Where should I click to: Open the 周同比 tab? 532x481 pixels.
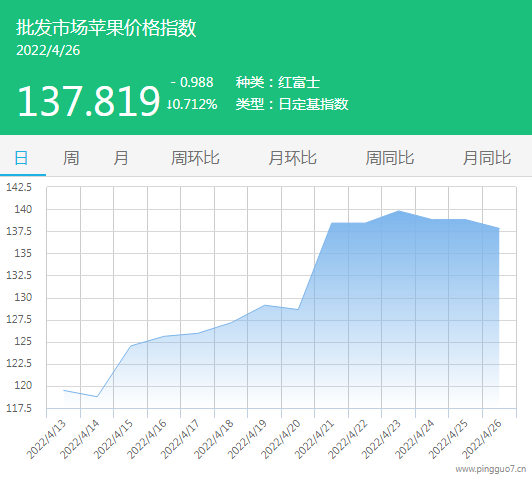point(390,158)
